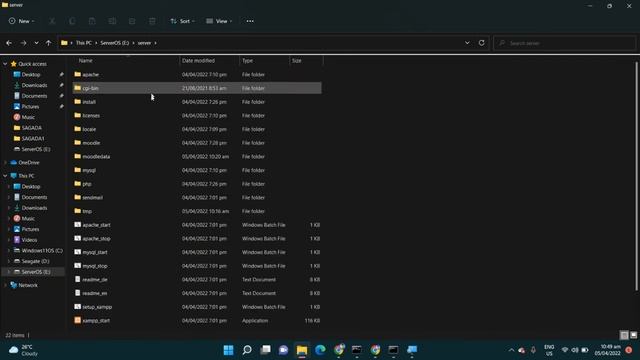Viewport: 640px width, 360px height.
Task: Select the moodledata folder
Action: (197, 157)
